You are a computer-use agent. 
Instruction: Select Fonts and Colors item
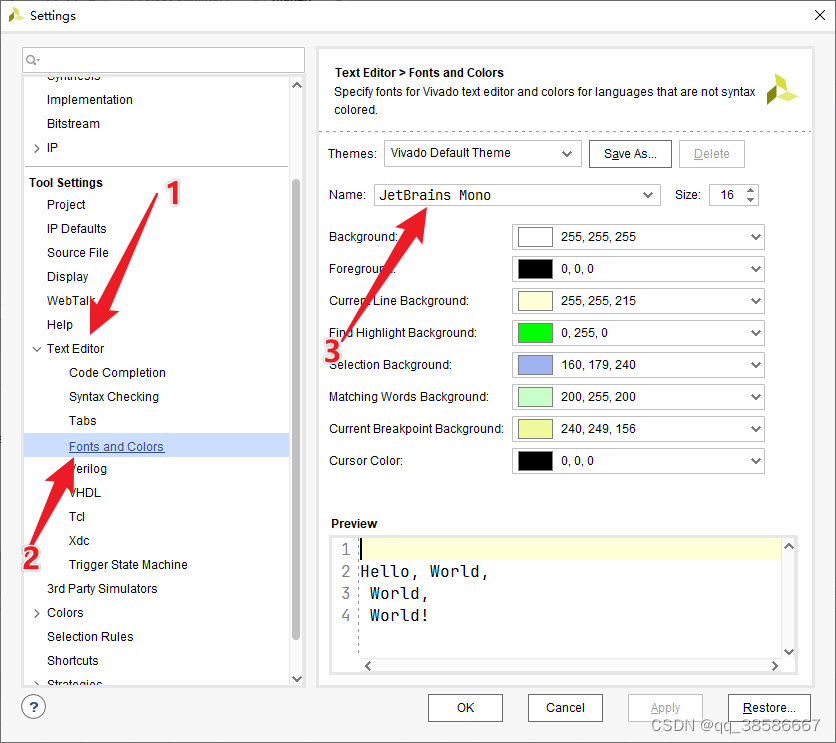click(116, 446)
